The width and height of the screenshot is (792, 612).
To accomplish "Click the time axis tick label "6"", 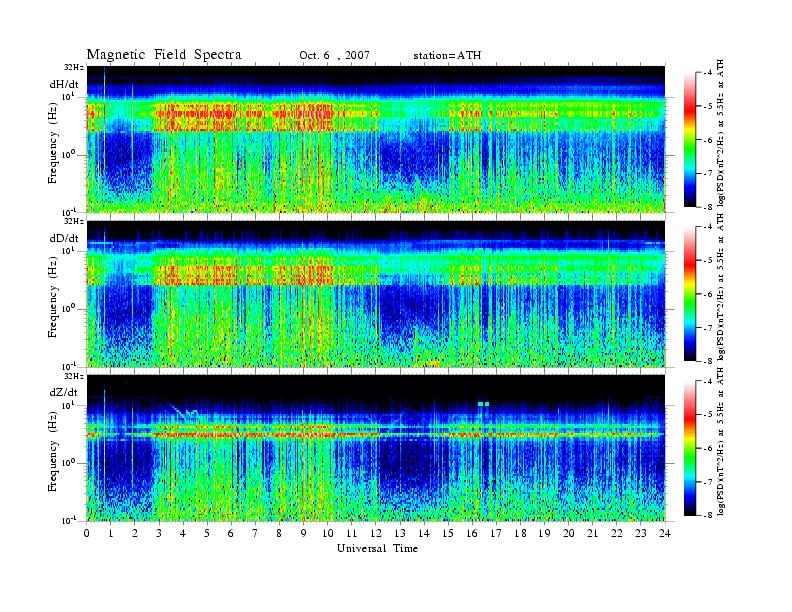I will (x=231, y=533).
